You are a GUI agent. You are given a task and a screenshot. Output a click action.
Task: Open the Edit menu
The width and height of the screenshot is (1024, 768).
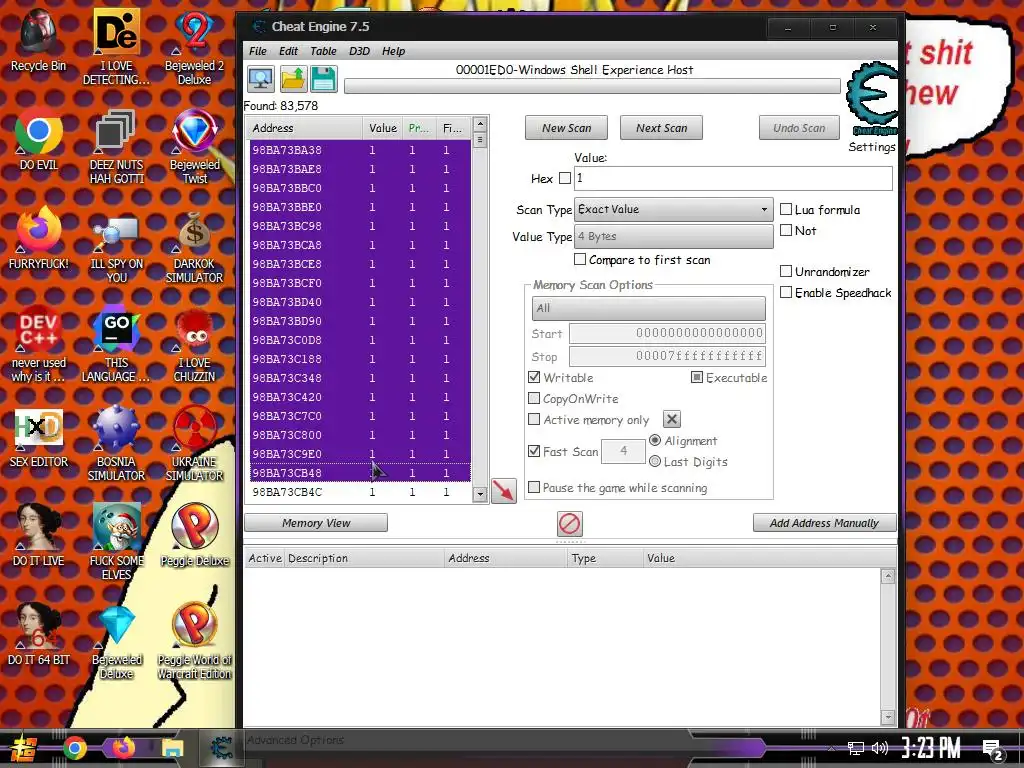pos(288,51)
